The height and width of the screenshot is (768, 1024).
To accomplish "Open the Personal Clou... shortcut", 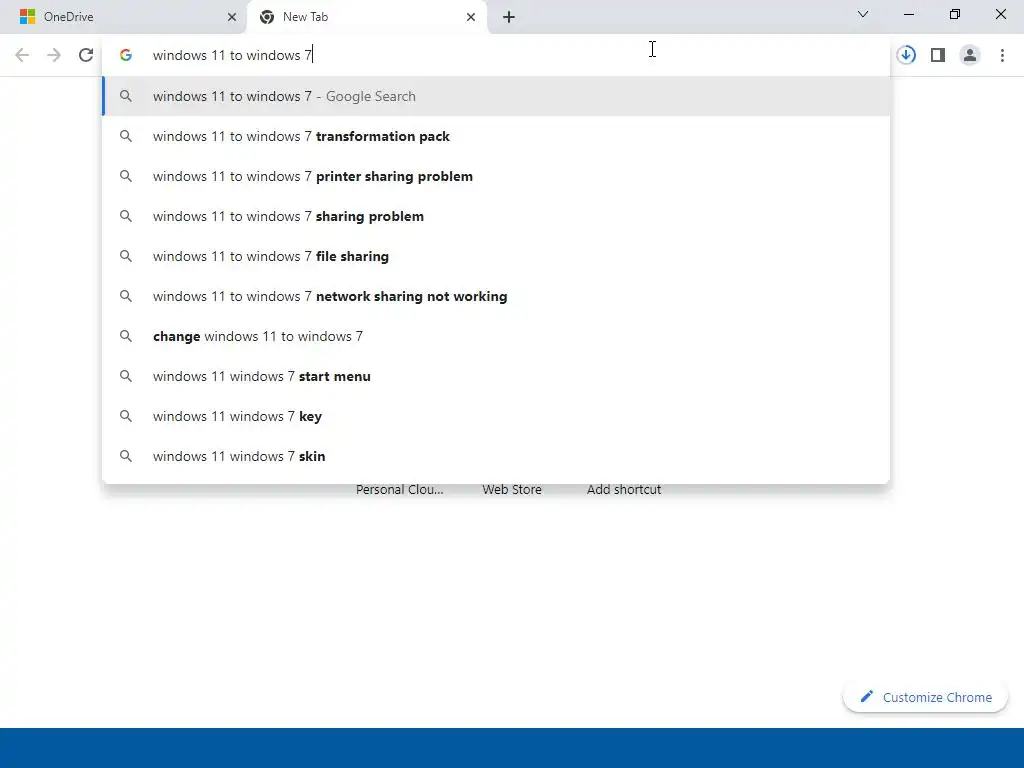I will pyautogui.click(x=400, y=489).
